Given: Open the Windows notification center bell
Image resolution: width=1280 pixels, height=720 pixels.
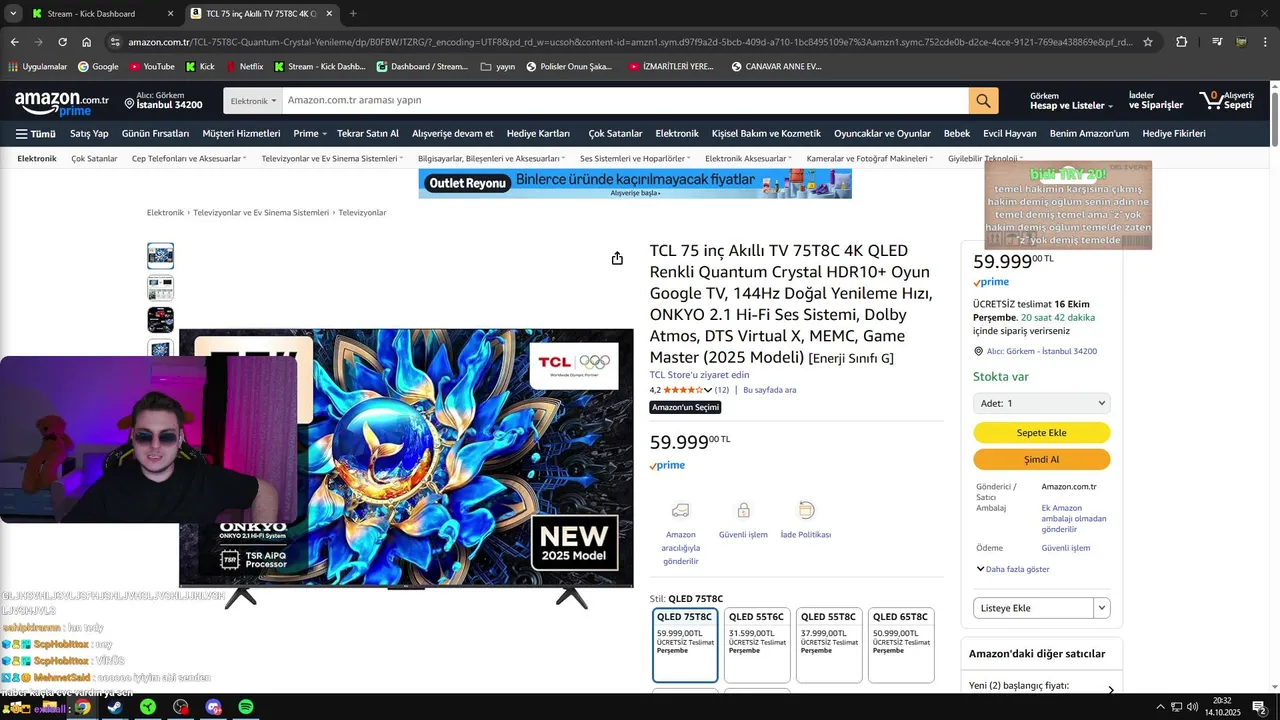Looking at the screenshot, I should click(1259, 707).
